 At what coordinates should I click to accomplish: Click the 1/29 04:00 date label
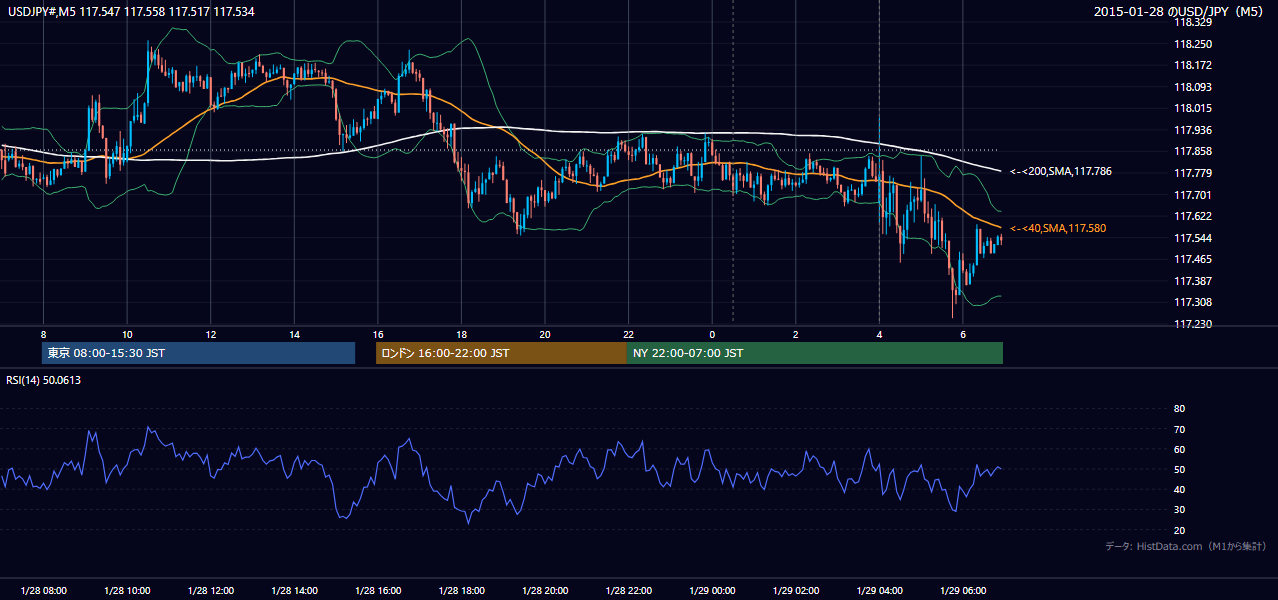879,591
